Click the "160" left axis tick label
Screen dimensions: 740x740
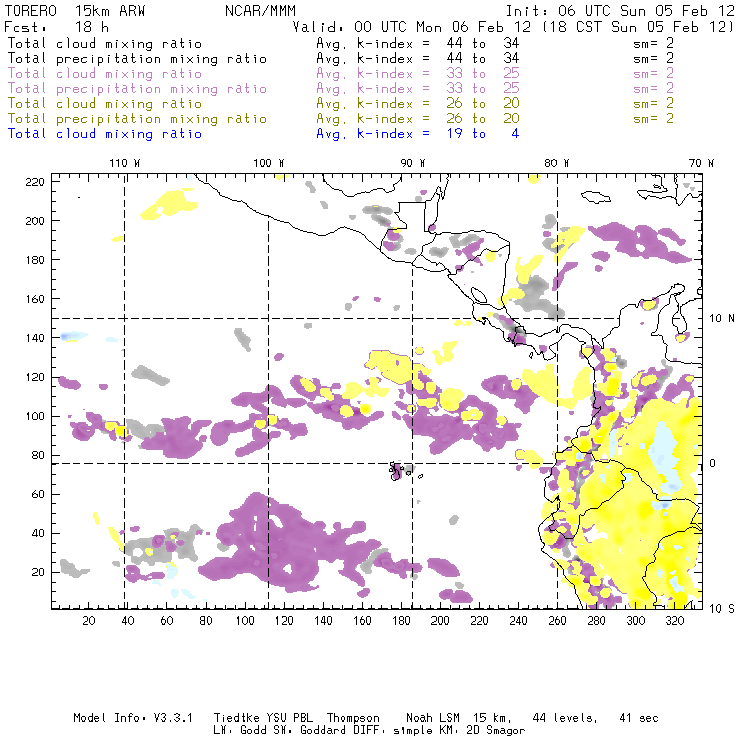click(35, 299)
